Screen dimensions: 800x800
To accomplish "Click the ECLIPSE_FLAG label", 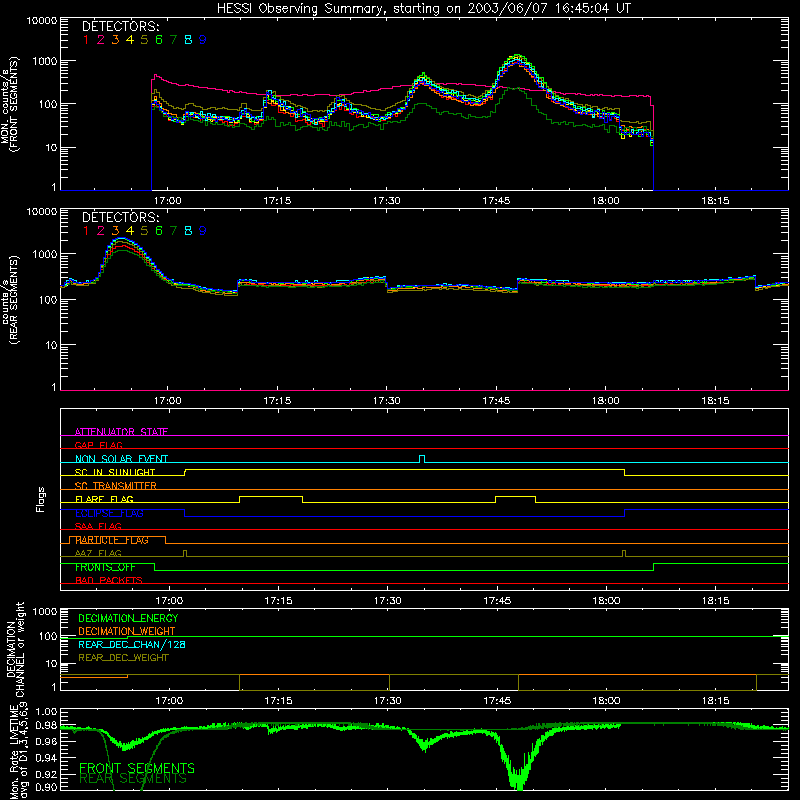I will pos(109,513).
